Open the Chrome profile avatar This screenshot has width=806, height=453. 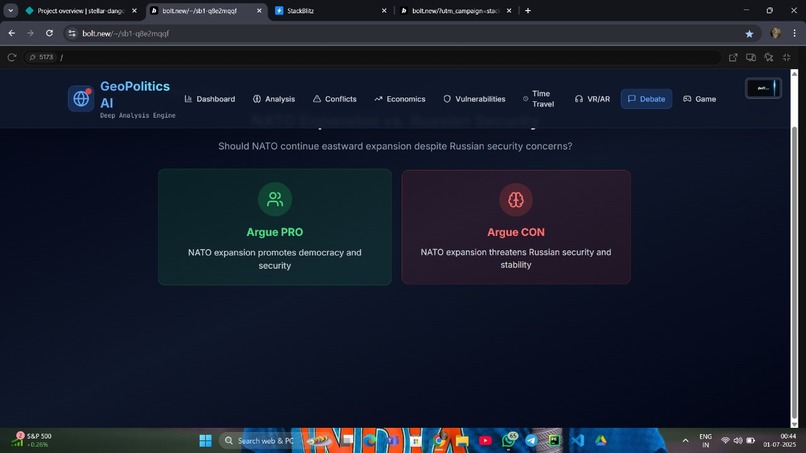click(x=776, y=33)
